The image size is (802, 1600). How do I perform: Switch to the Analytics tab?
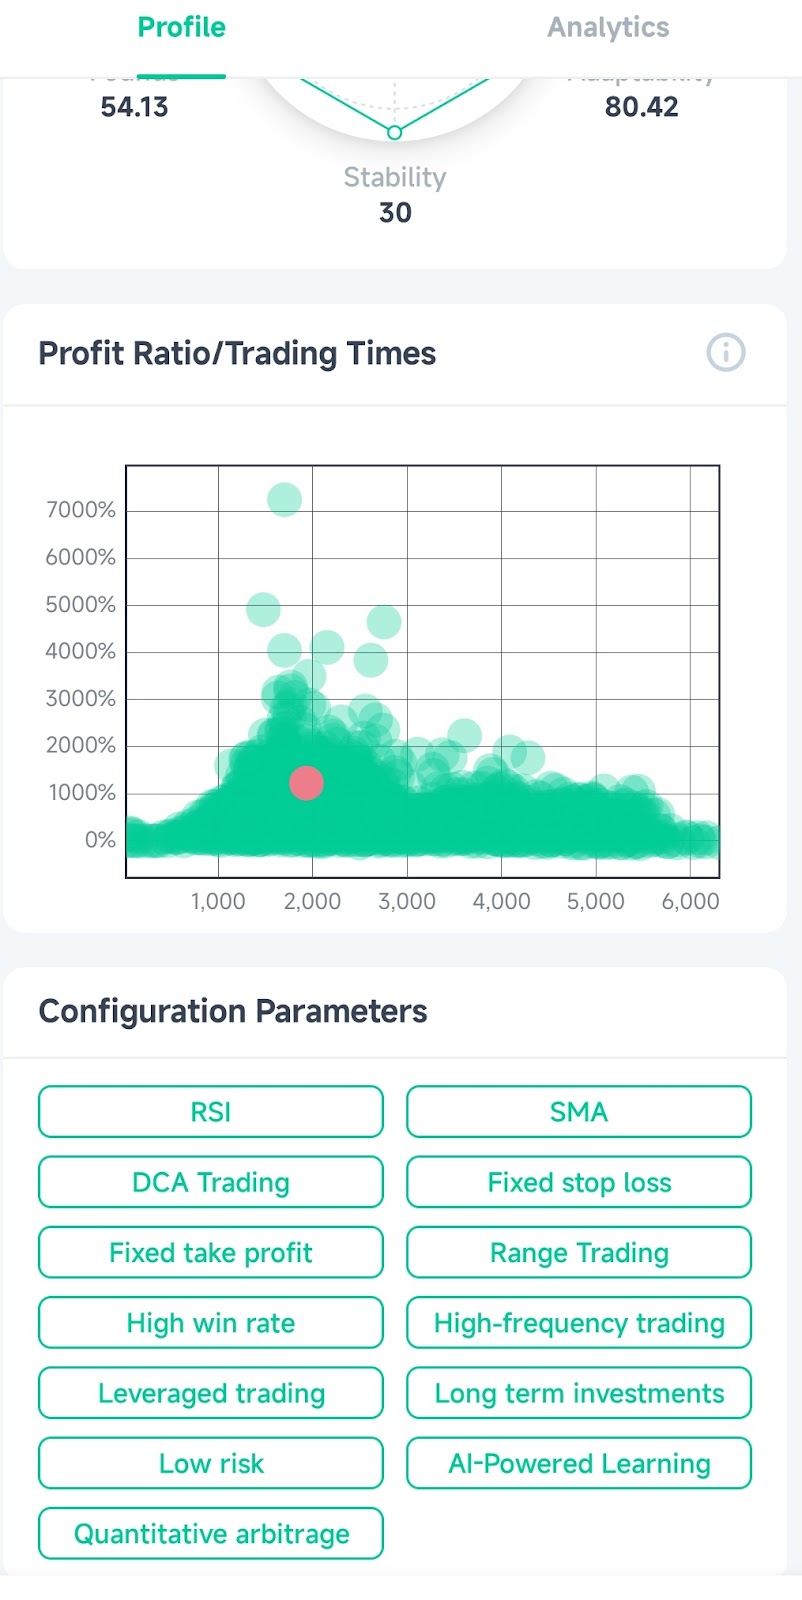(608, 28)
